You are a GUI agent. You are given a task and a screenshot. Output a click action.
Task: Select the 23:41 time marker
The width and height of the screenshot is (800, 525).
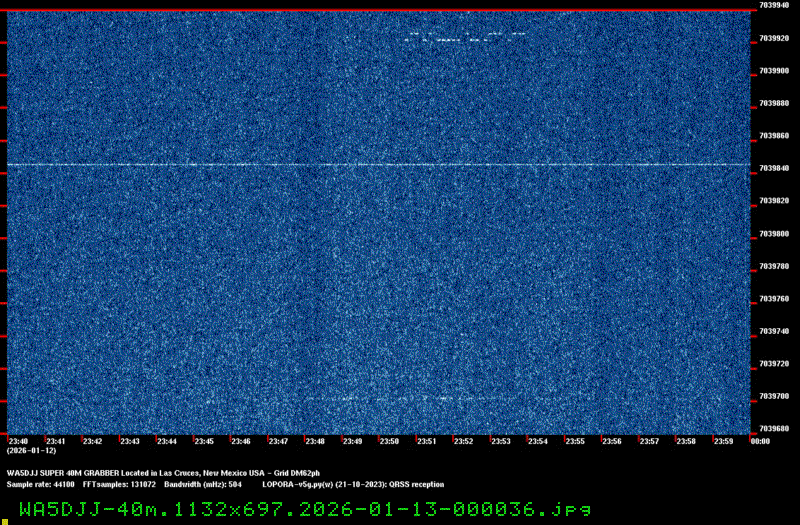tap(56, 441)
